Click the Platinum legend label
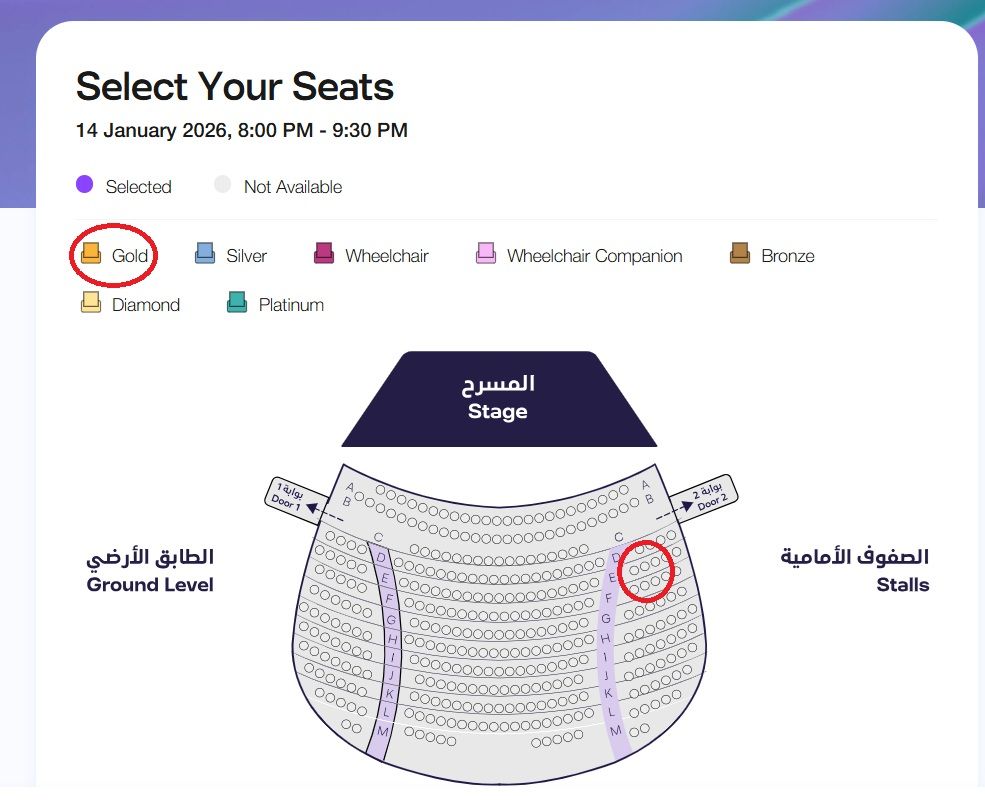This screenshot has width=985, height=803. tap(291, 305)
